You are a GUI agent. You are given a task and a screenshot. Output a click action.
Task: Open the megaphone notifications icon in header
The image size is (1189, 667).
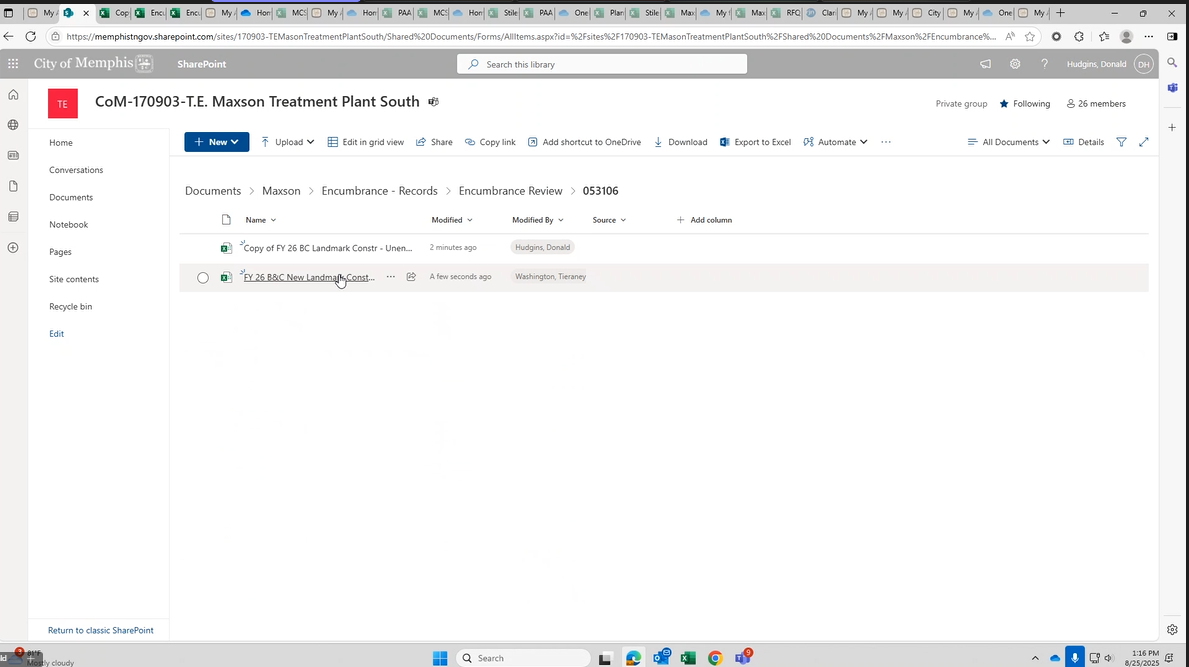click(x=985, y=64)
